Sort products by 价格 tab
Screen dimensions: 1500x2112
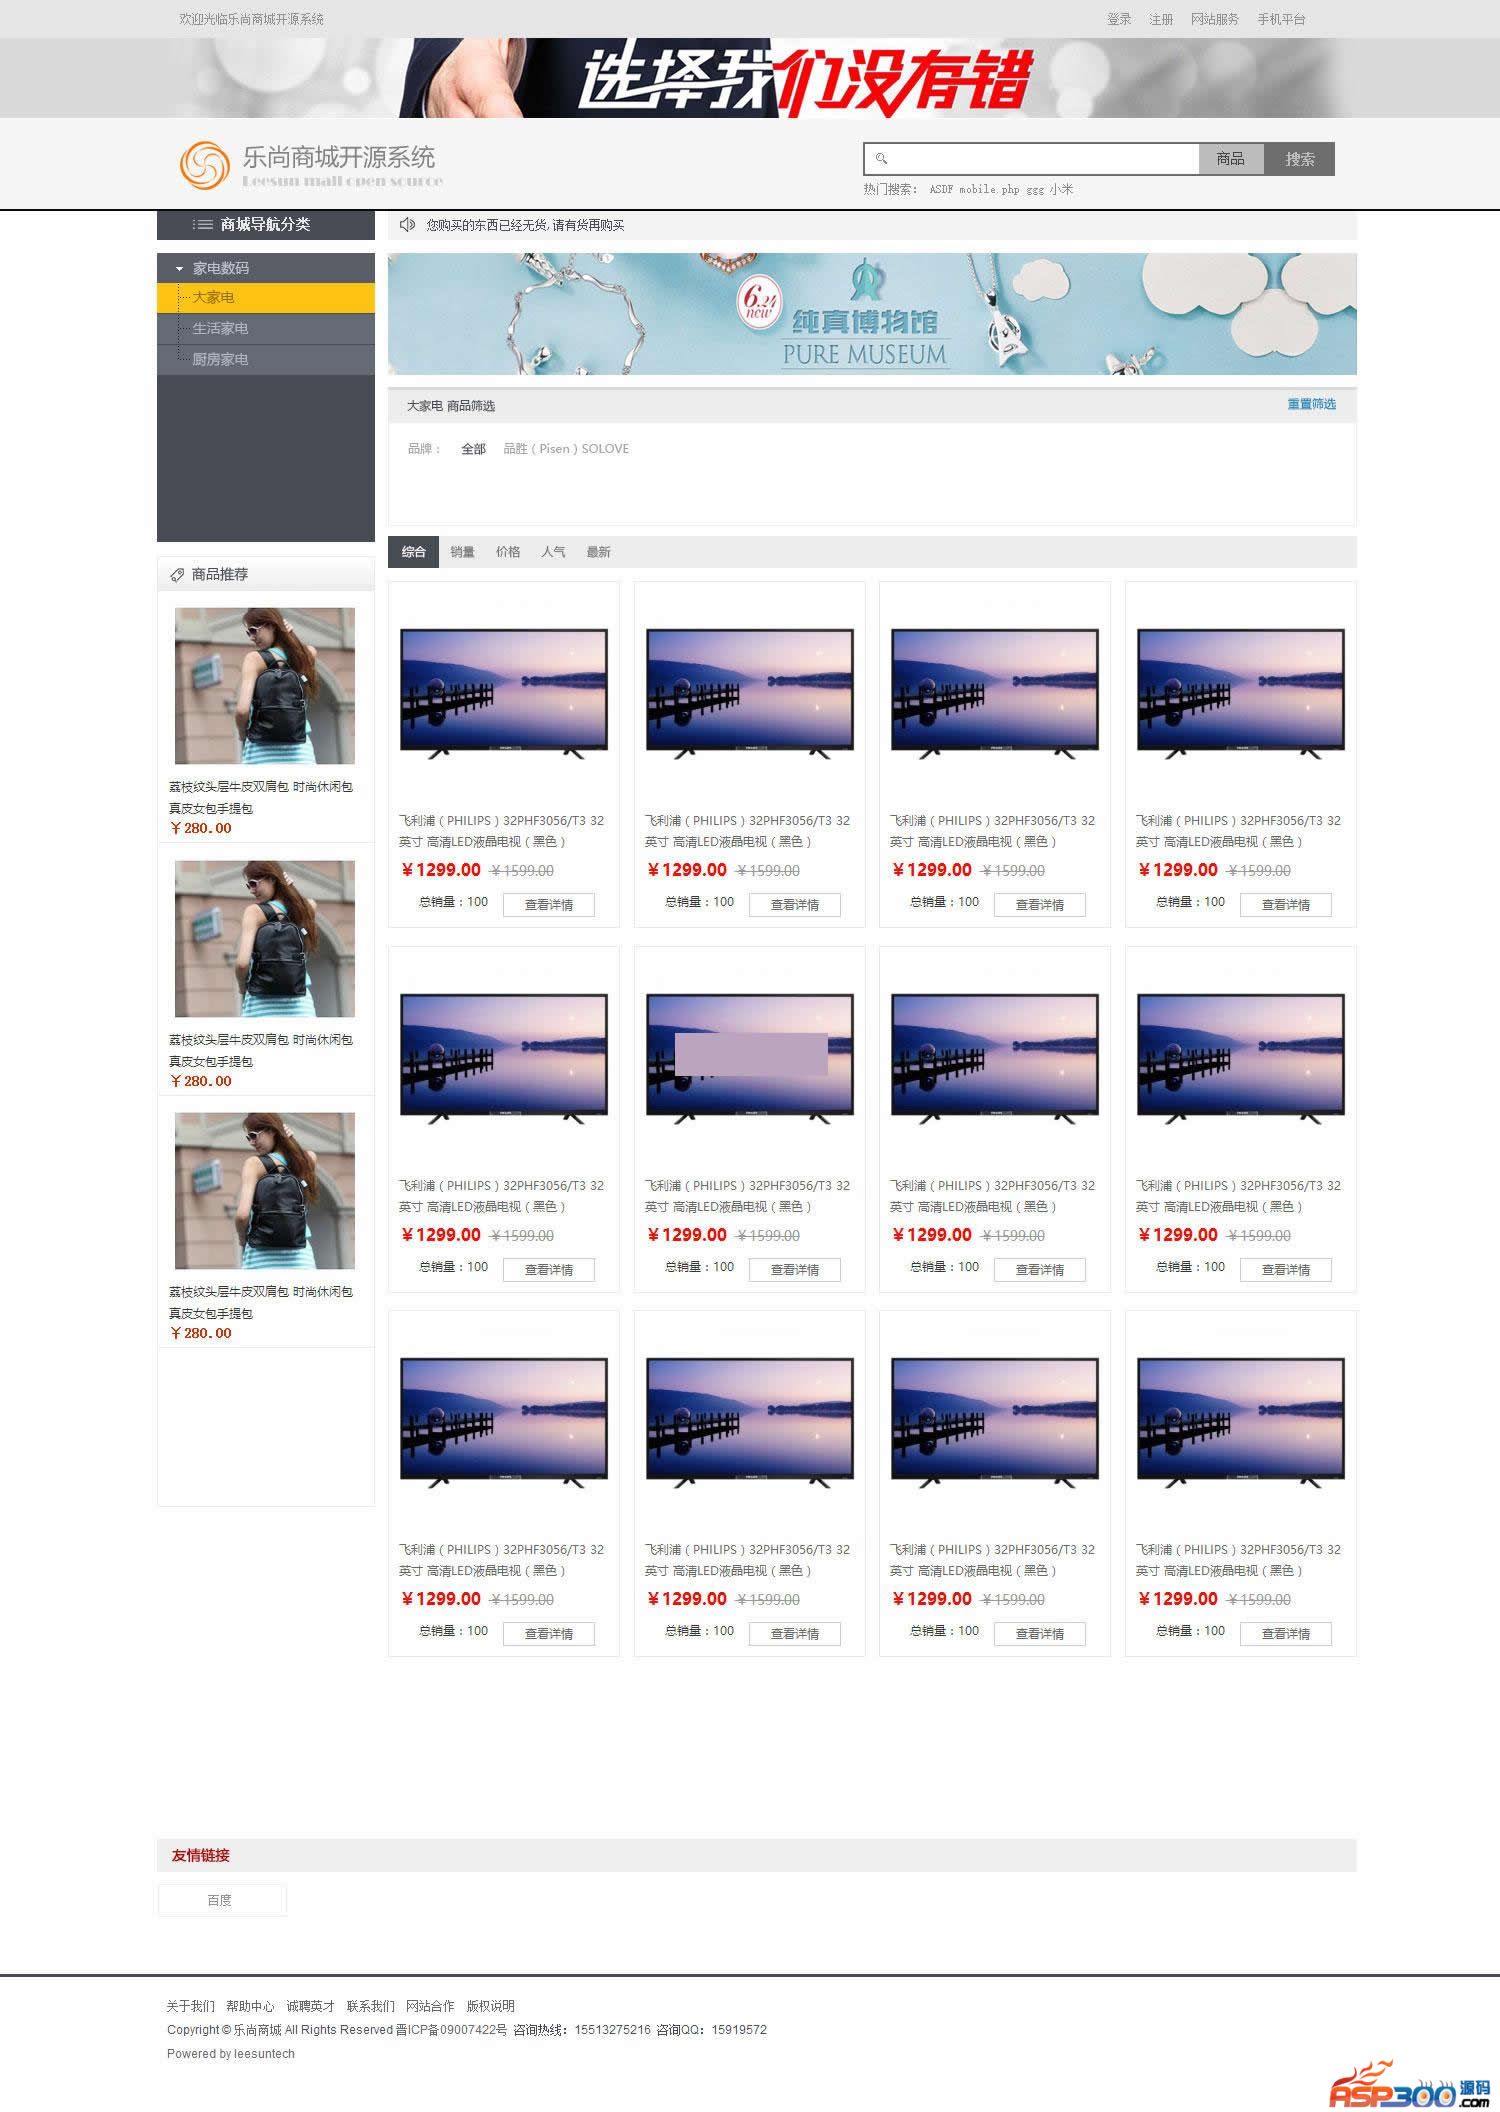click(508, 552)
